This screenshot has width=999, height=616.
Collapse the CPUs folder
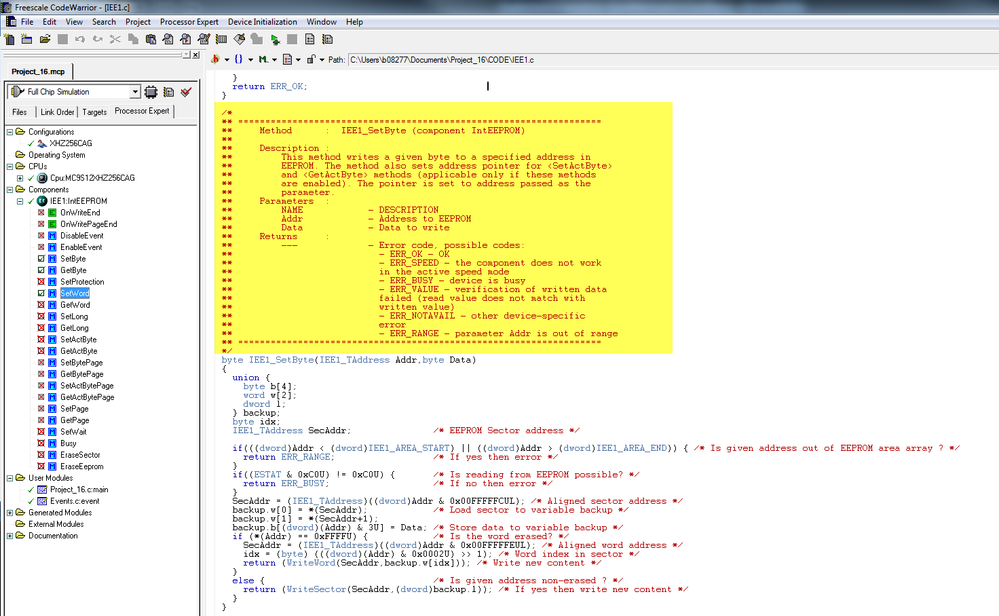coord(10,166)
